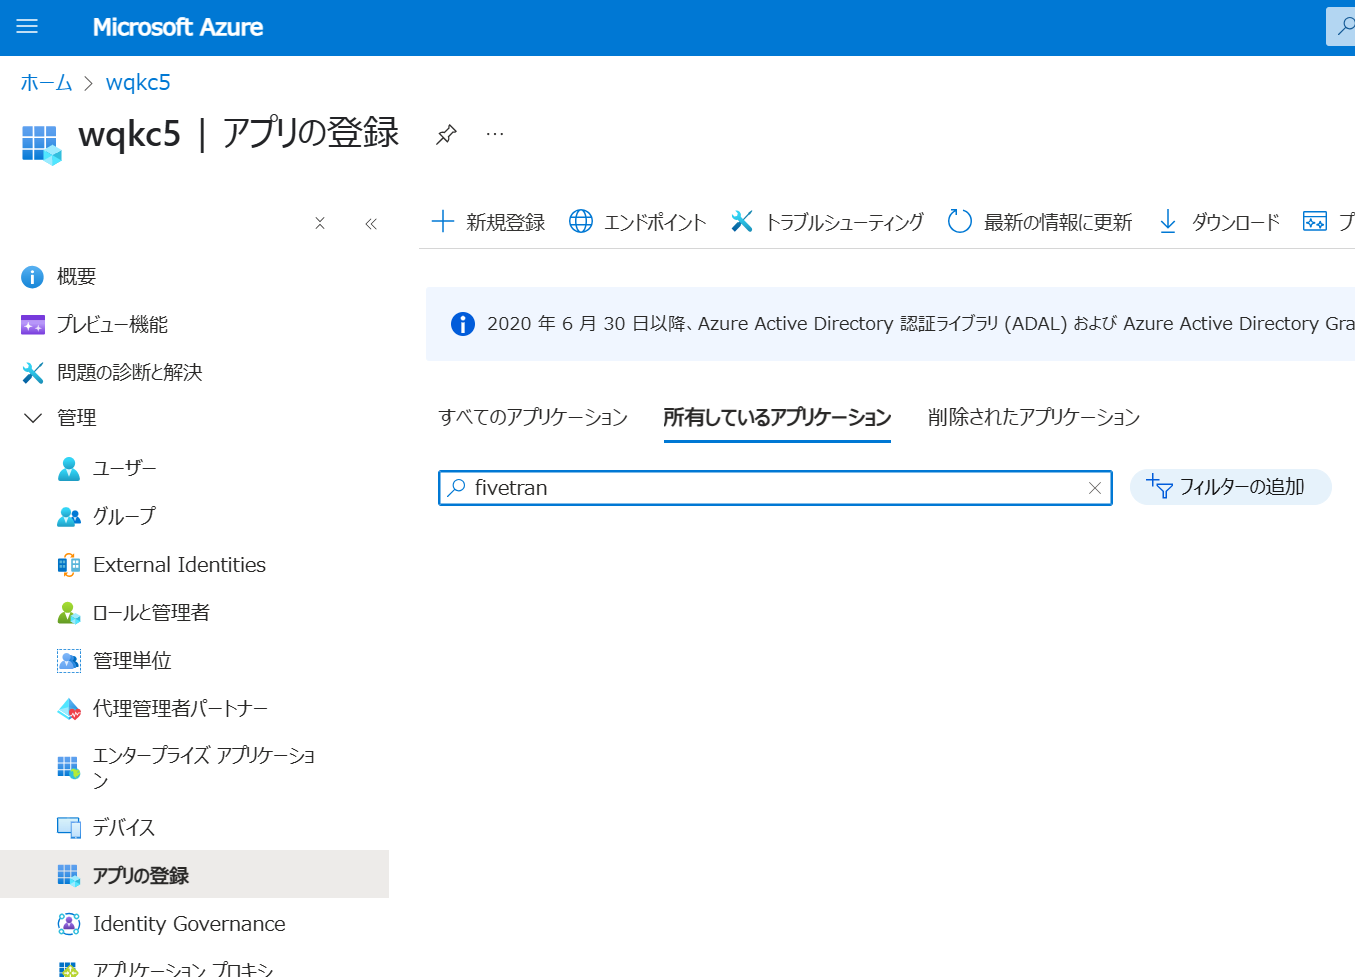
Task: Click the sidebar expand/collapse arrows icon
Action: point(320,223)
